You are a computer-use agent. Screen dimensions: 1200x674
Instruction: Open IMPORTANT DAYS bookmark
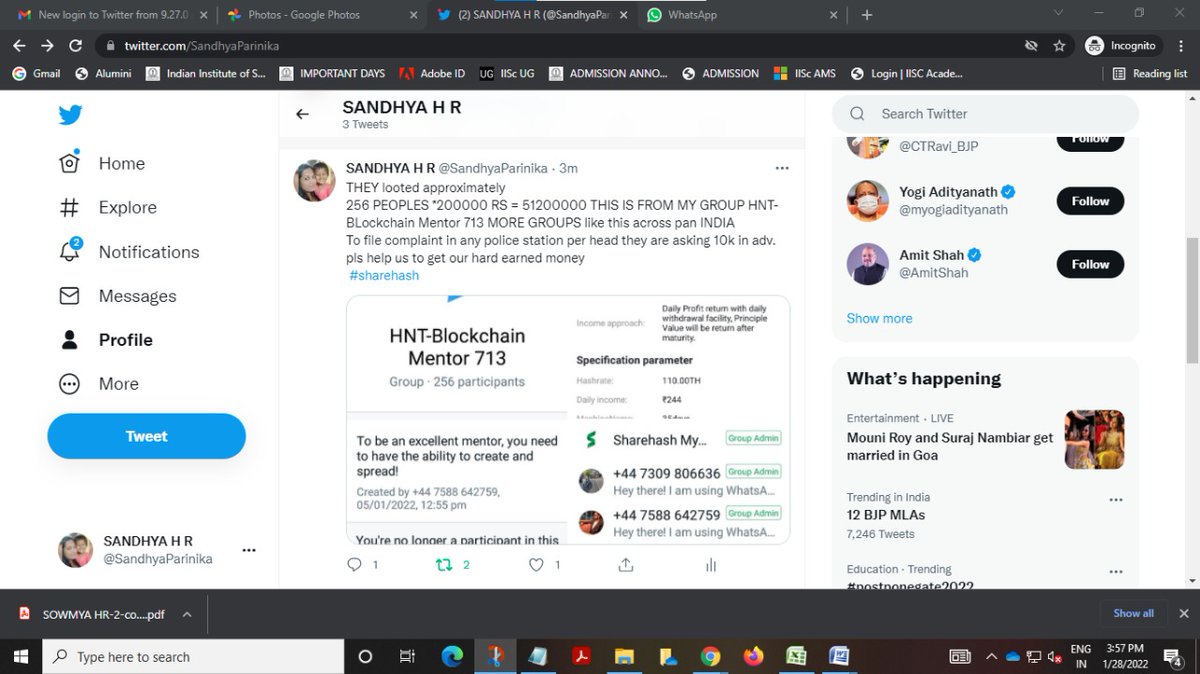(333, 74)
